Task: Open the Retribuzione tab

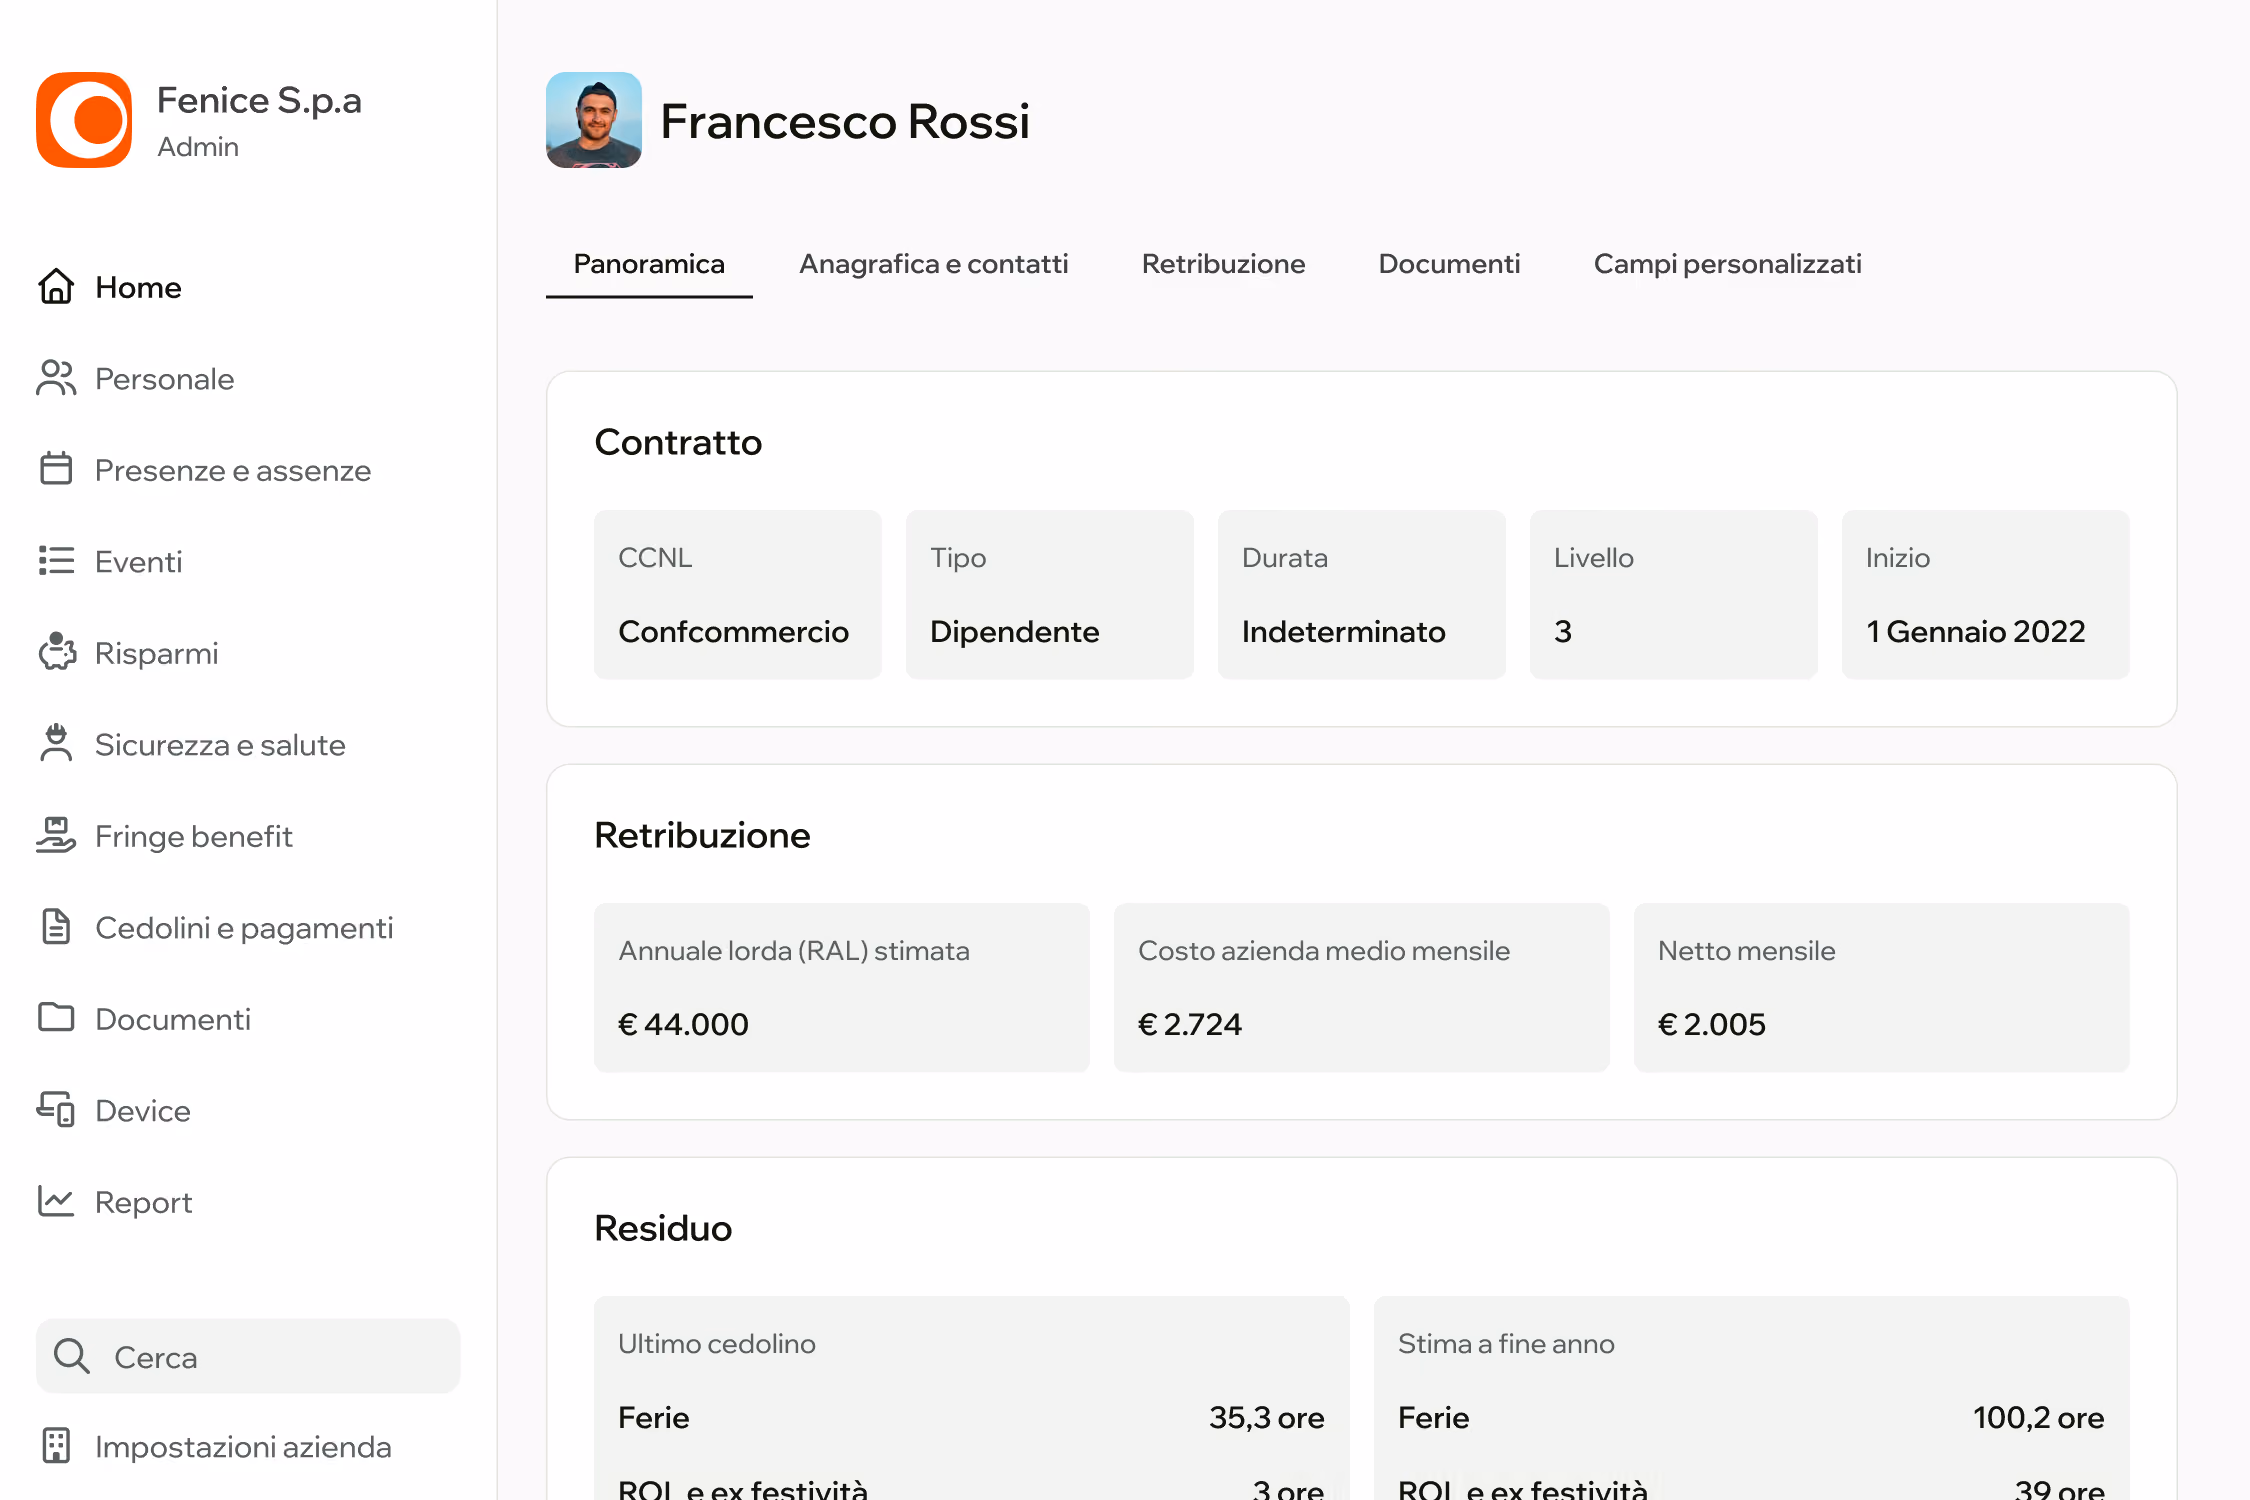Action: (1223, 264)
